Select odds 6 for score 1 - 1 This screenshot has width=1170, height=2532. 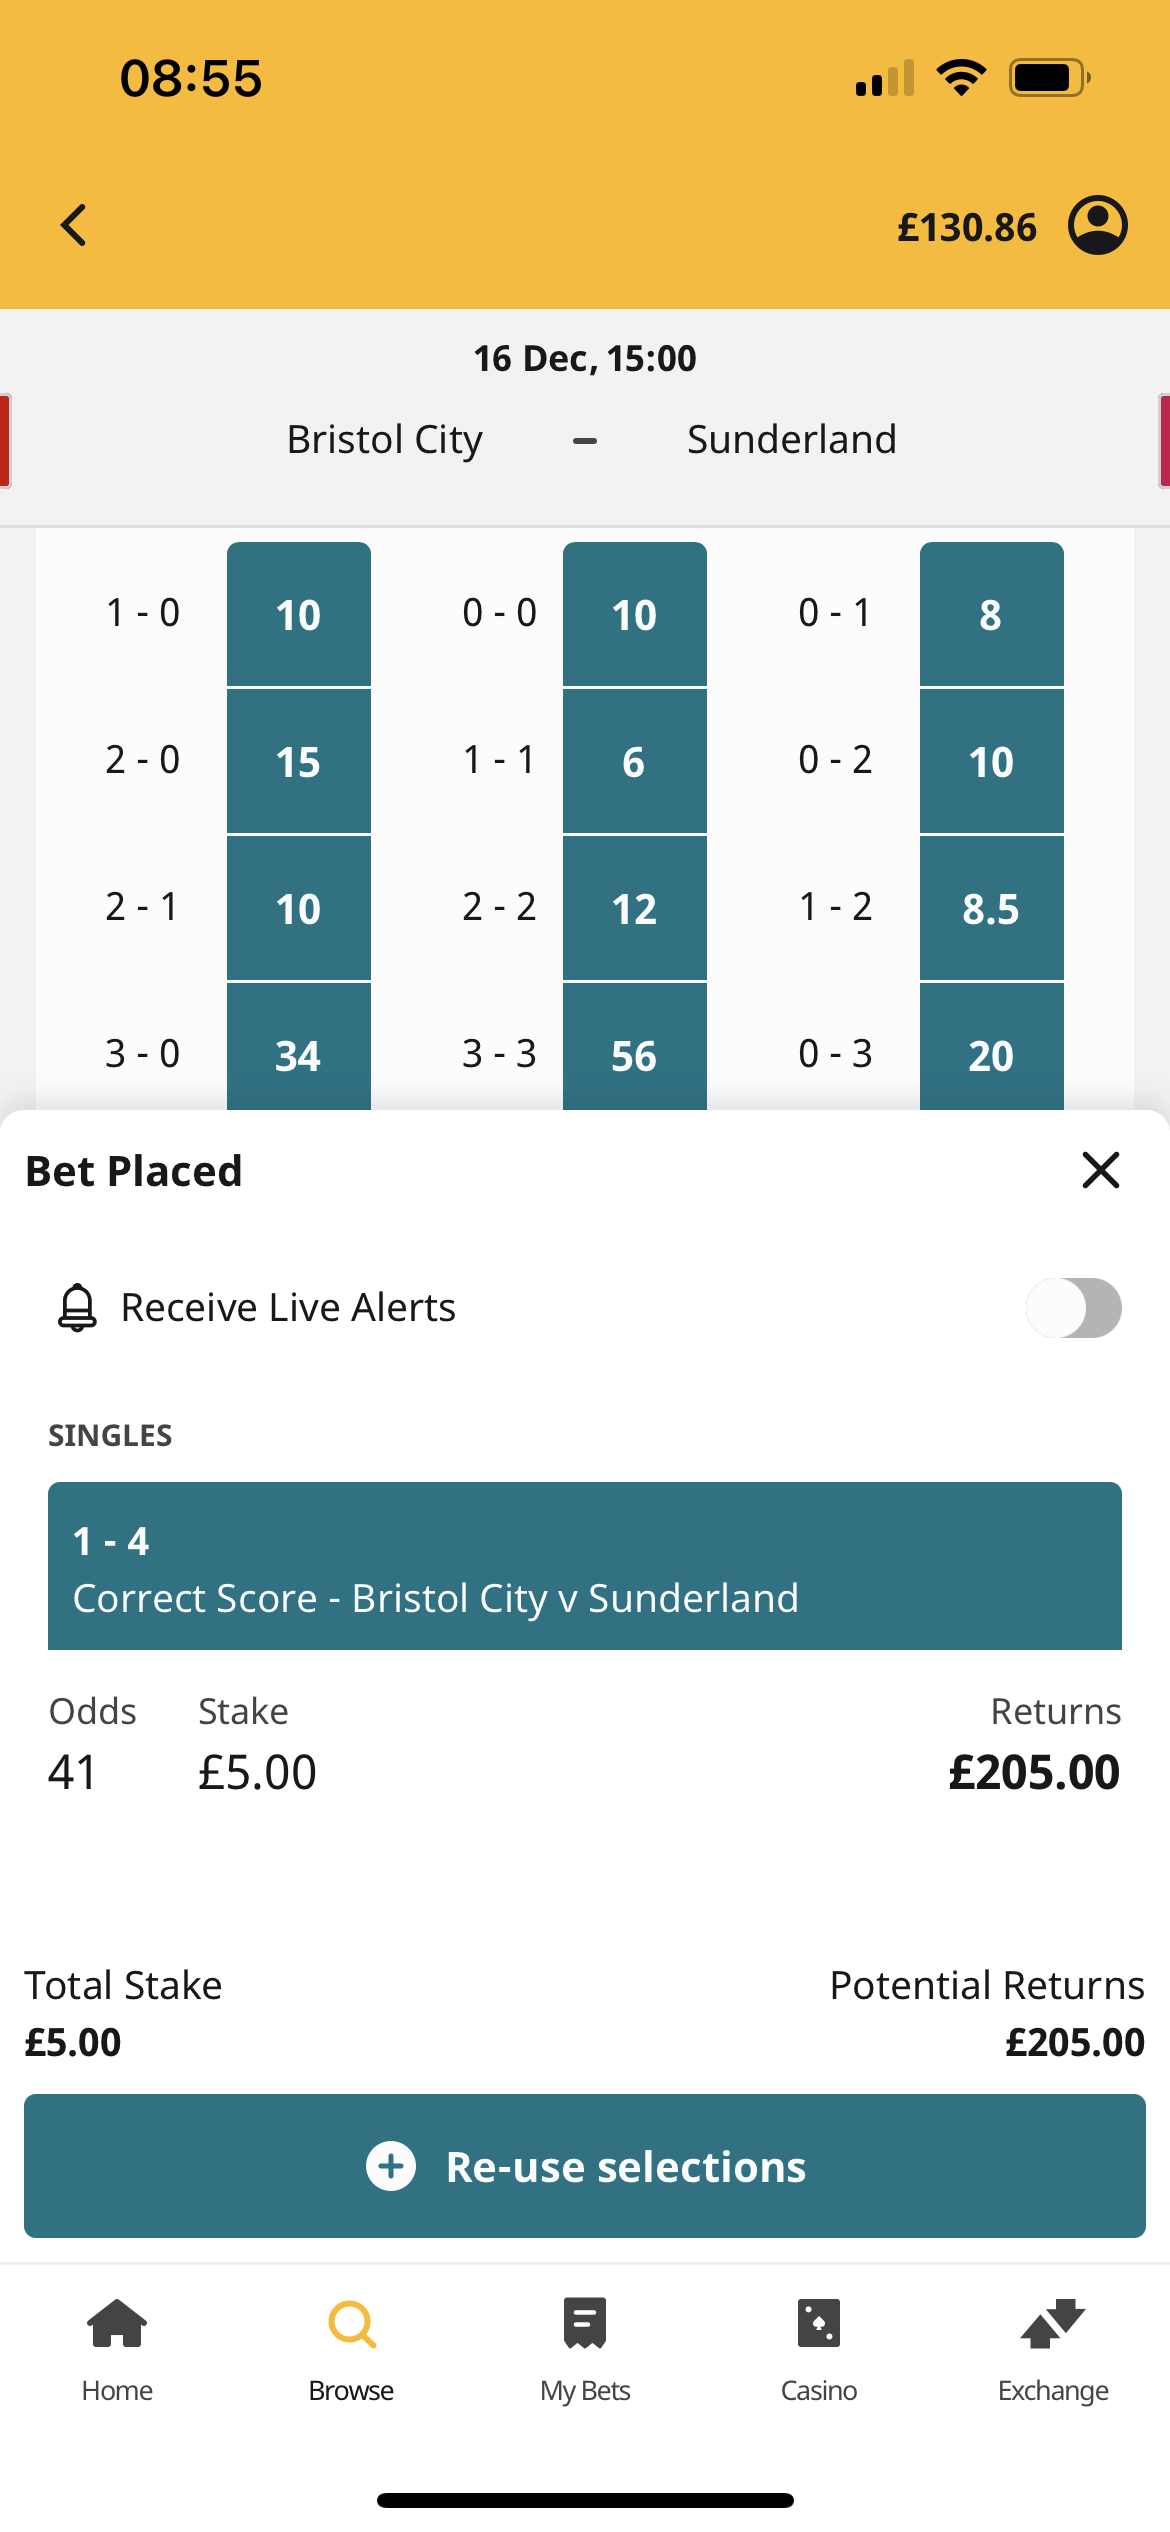[635, 761]
